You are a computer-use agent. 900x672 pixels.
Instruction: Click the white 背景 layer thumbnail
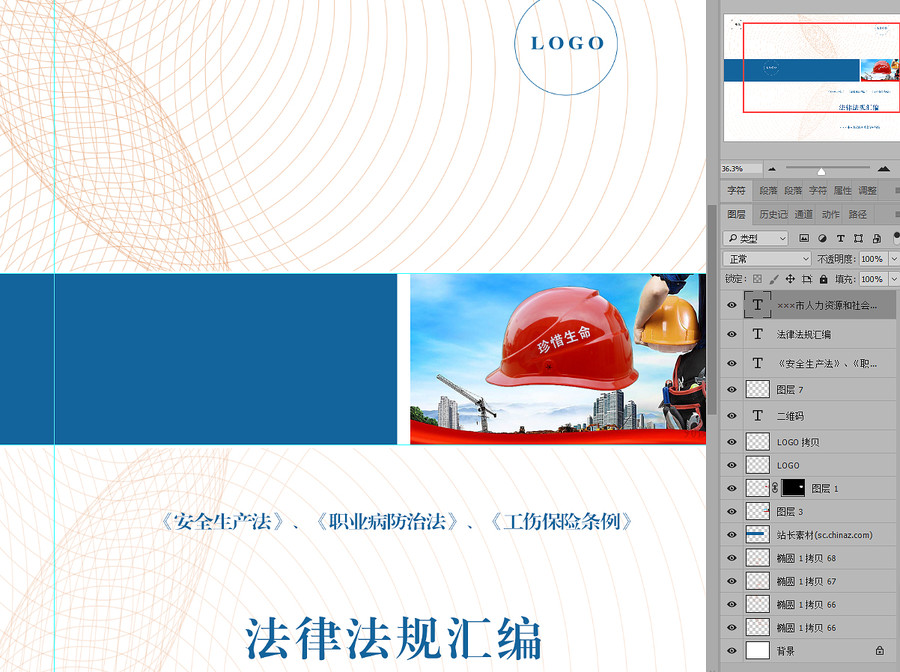click(x=758, y=650)
